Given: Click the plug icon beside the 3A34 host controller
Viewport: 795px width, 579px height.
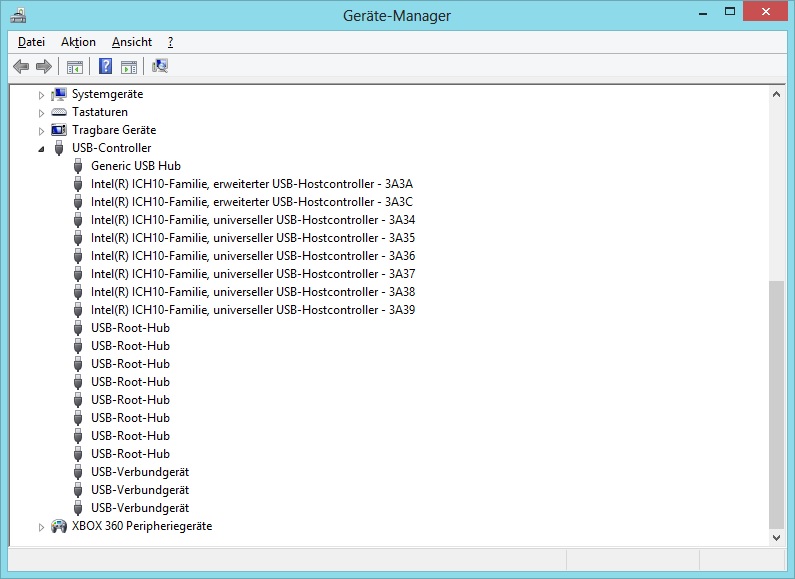Looking at the screenshot, I should [x=78, y=220].
